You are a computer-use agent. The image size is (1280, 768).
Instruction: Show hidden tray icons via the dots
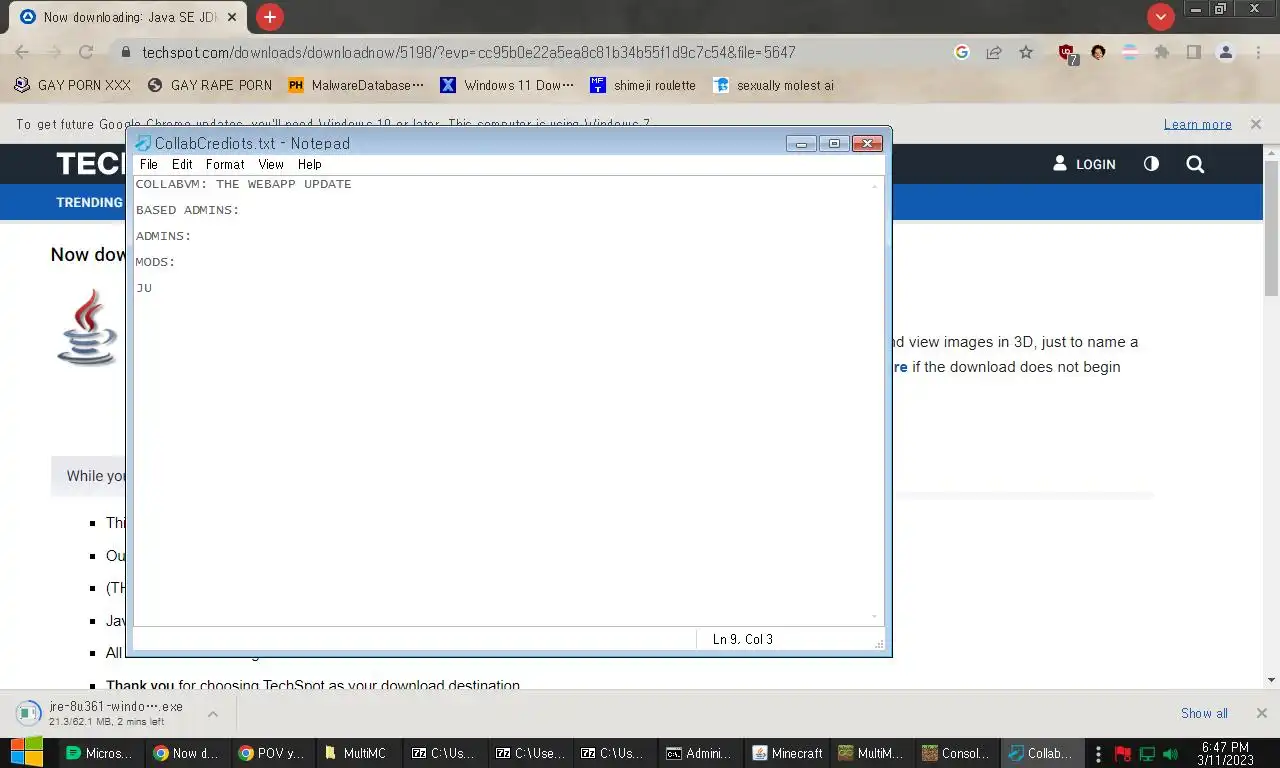tap(1099, 753)
